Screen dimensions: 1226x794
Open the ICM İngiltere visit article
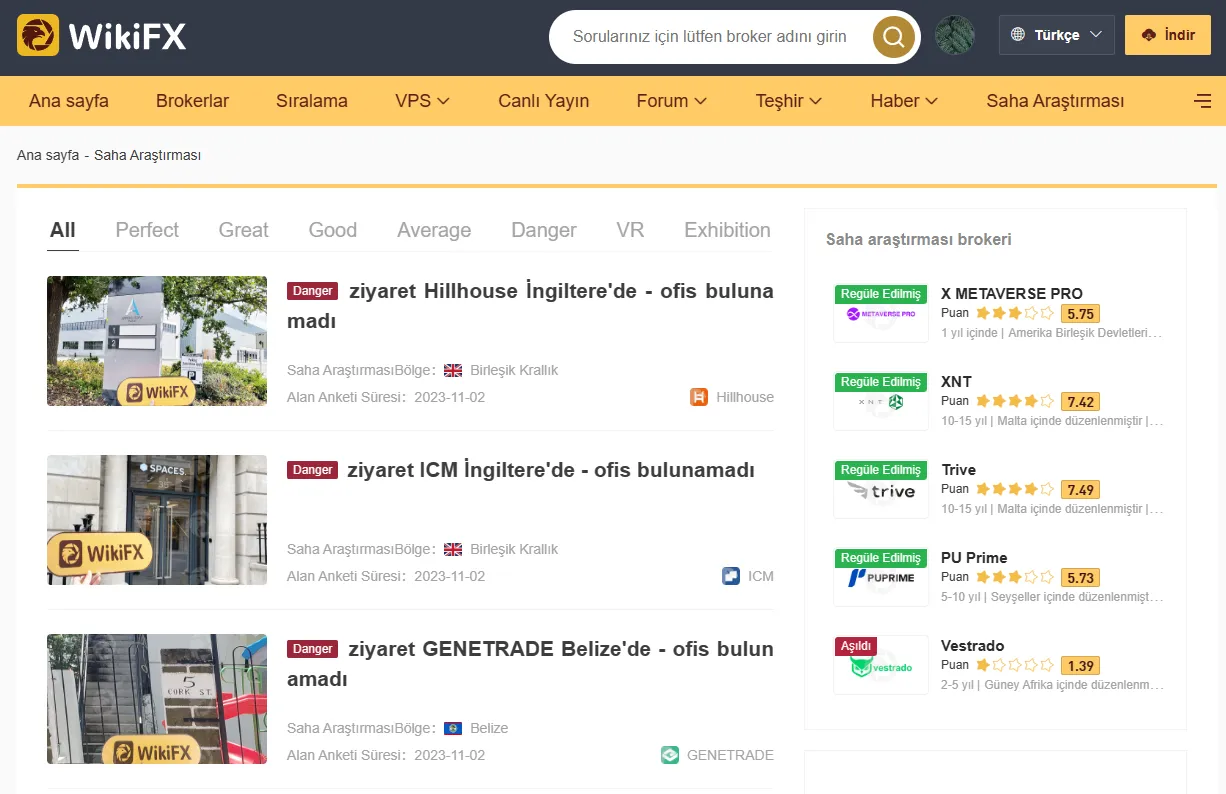[551, 470]
